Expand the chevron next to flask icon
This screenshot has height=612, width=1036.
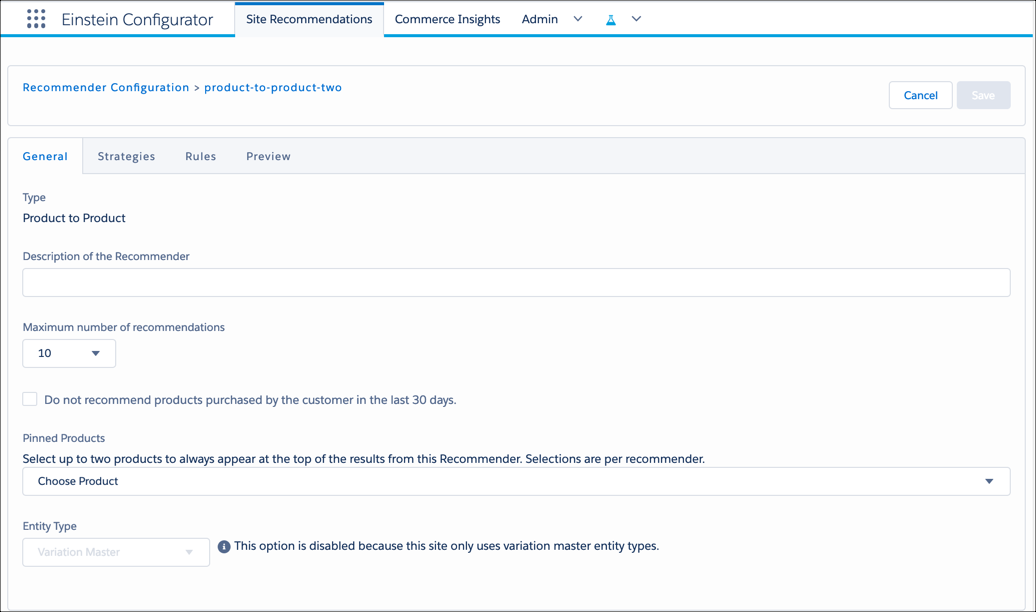pos(636,19)
